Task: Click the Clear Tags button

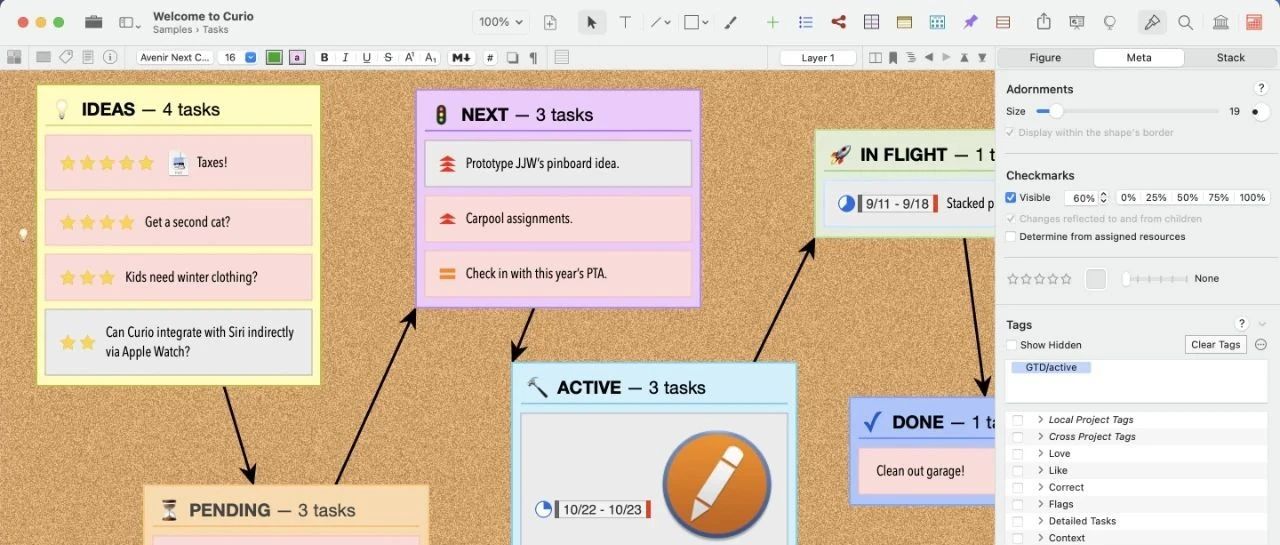Action: 1216,345
